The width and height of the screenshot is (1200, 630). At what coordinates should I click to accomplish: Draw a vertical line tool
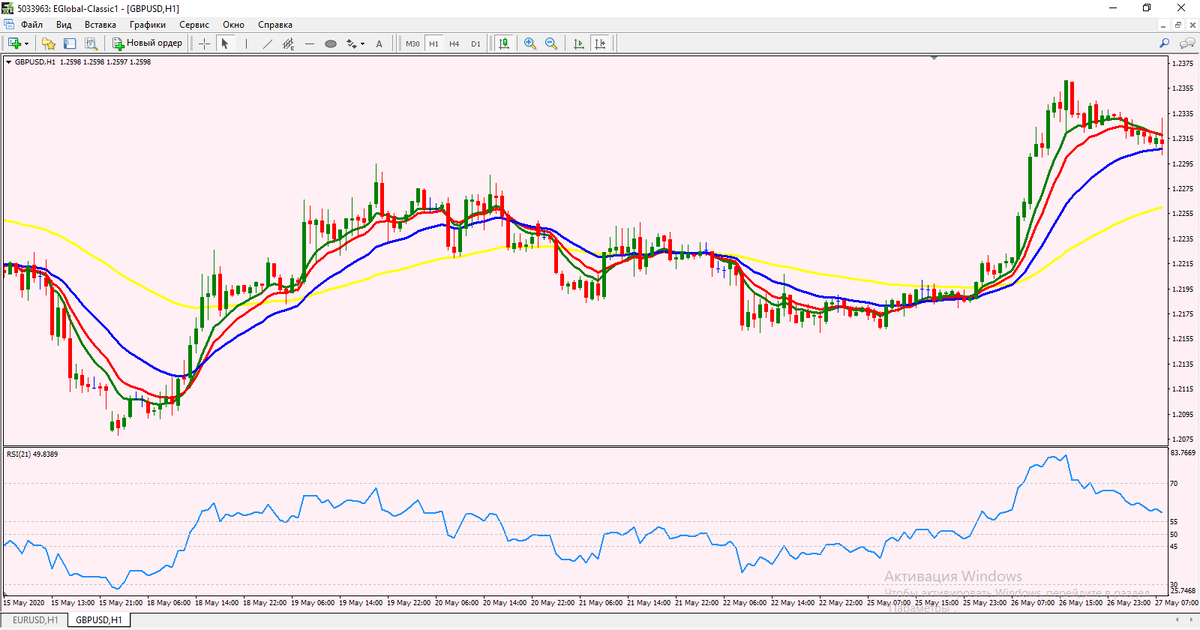click(x=246, y=43)
